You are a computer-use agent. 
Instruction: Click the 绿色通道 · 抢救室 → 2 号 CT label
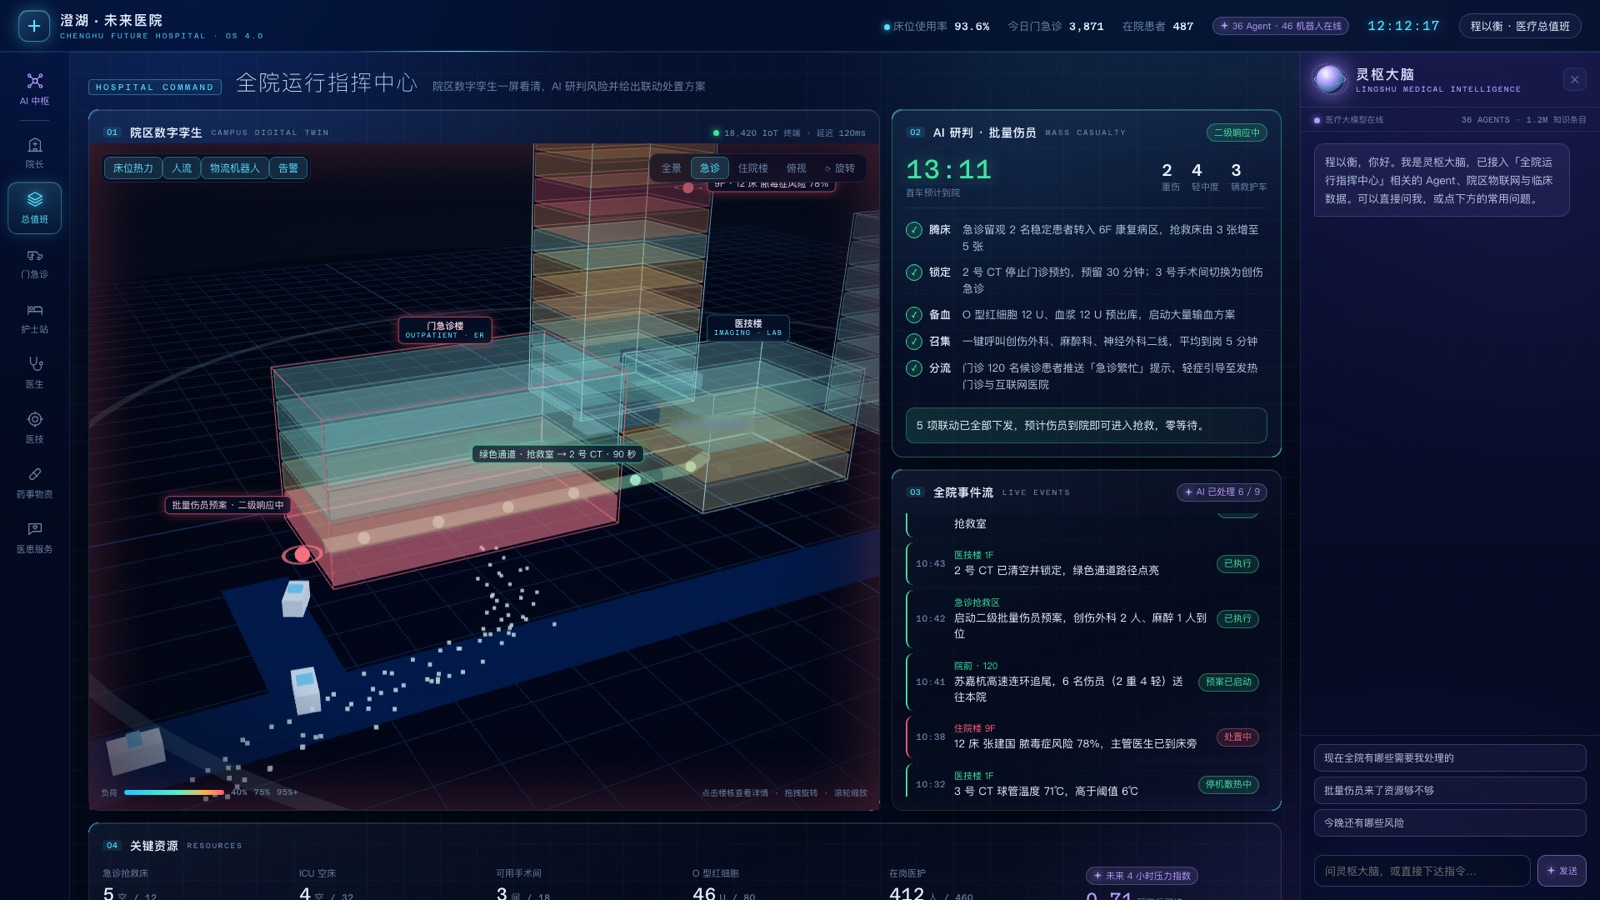(557, 454)
